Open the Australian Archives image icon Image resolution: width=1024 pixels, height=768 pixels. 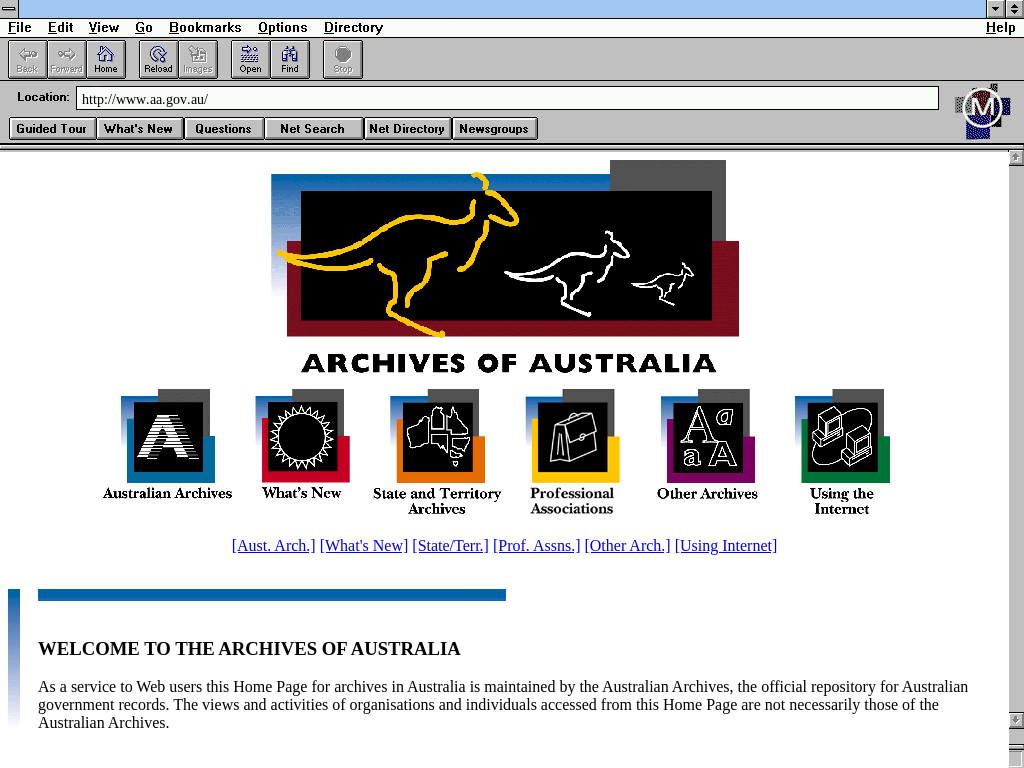tap(167, 437)
